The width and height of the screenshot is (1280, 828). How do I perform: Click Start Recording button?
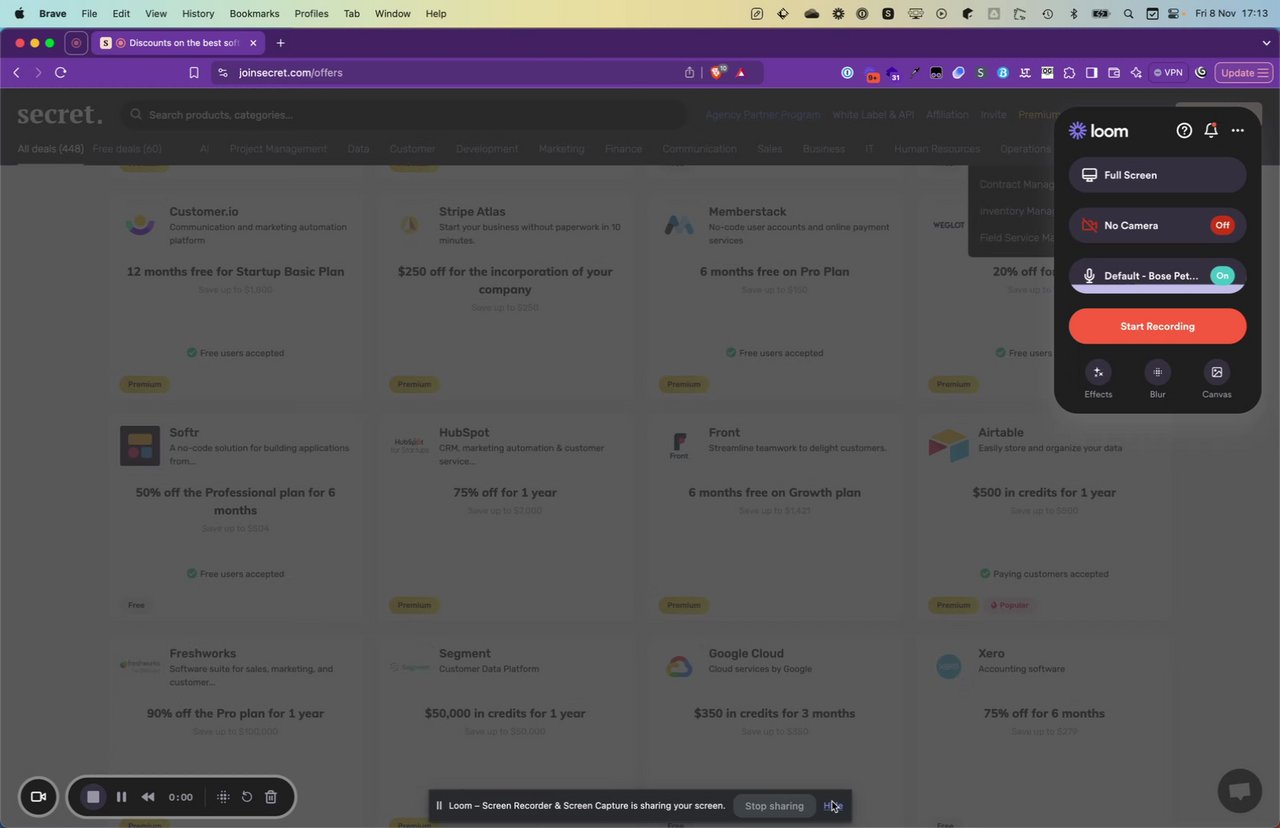coord(1157,326)
